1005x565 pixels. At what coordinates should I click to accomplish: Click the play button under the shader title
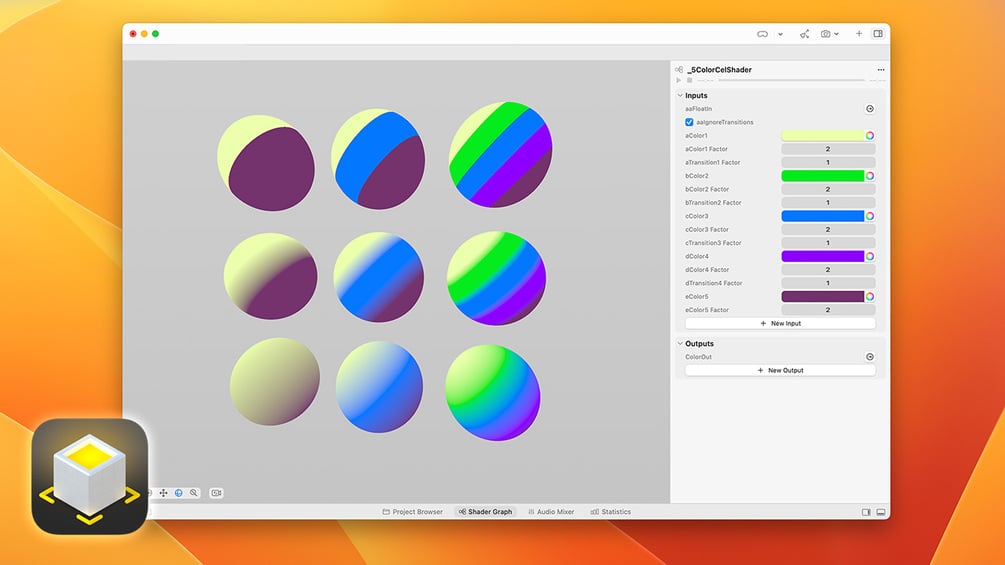pos(679,81)
